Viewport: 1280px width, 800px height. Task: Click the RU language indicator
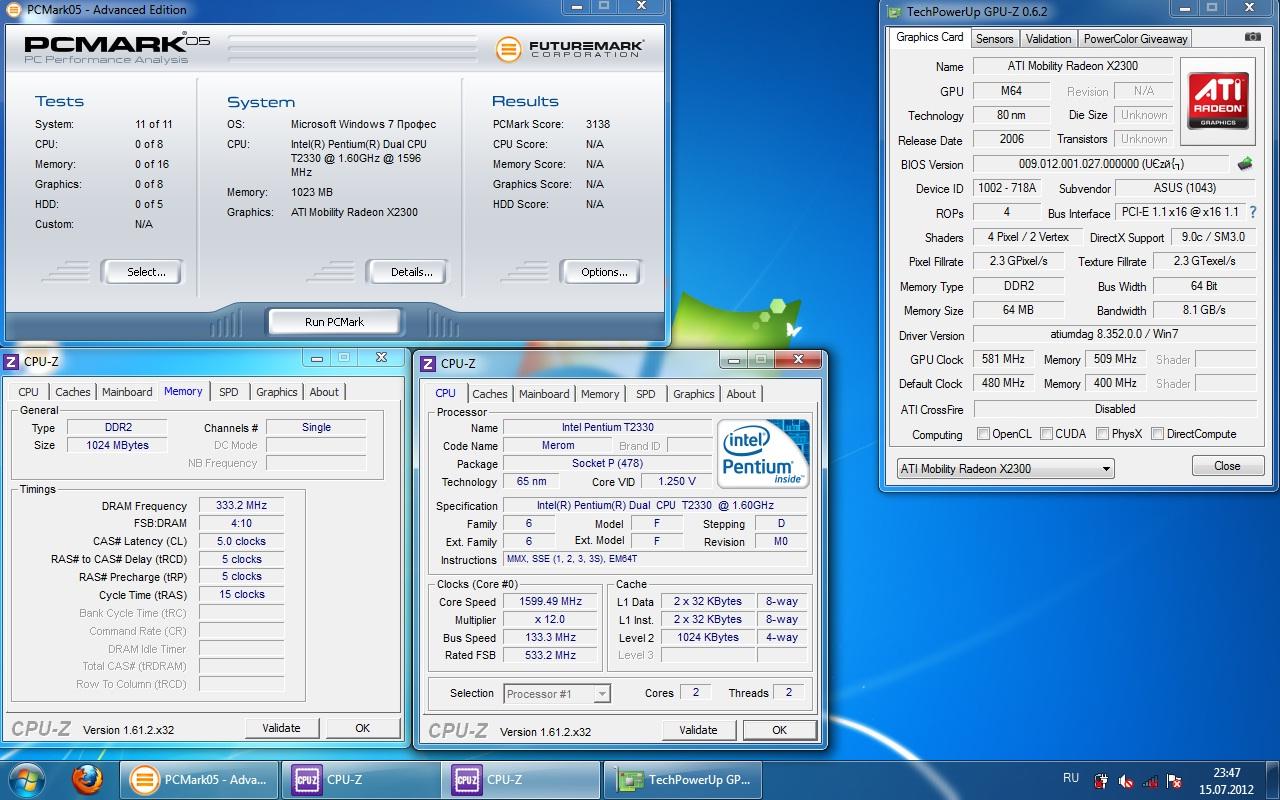click(x=1071, y=778)
